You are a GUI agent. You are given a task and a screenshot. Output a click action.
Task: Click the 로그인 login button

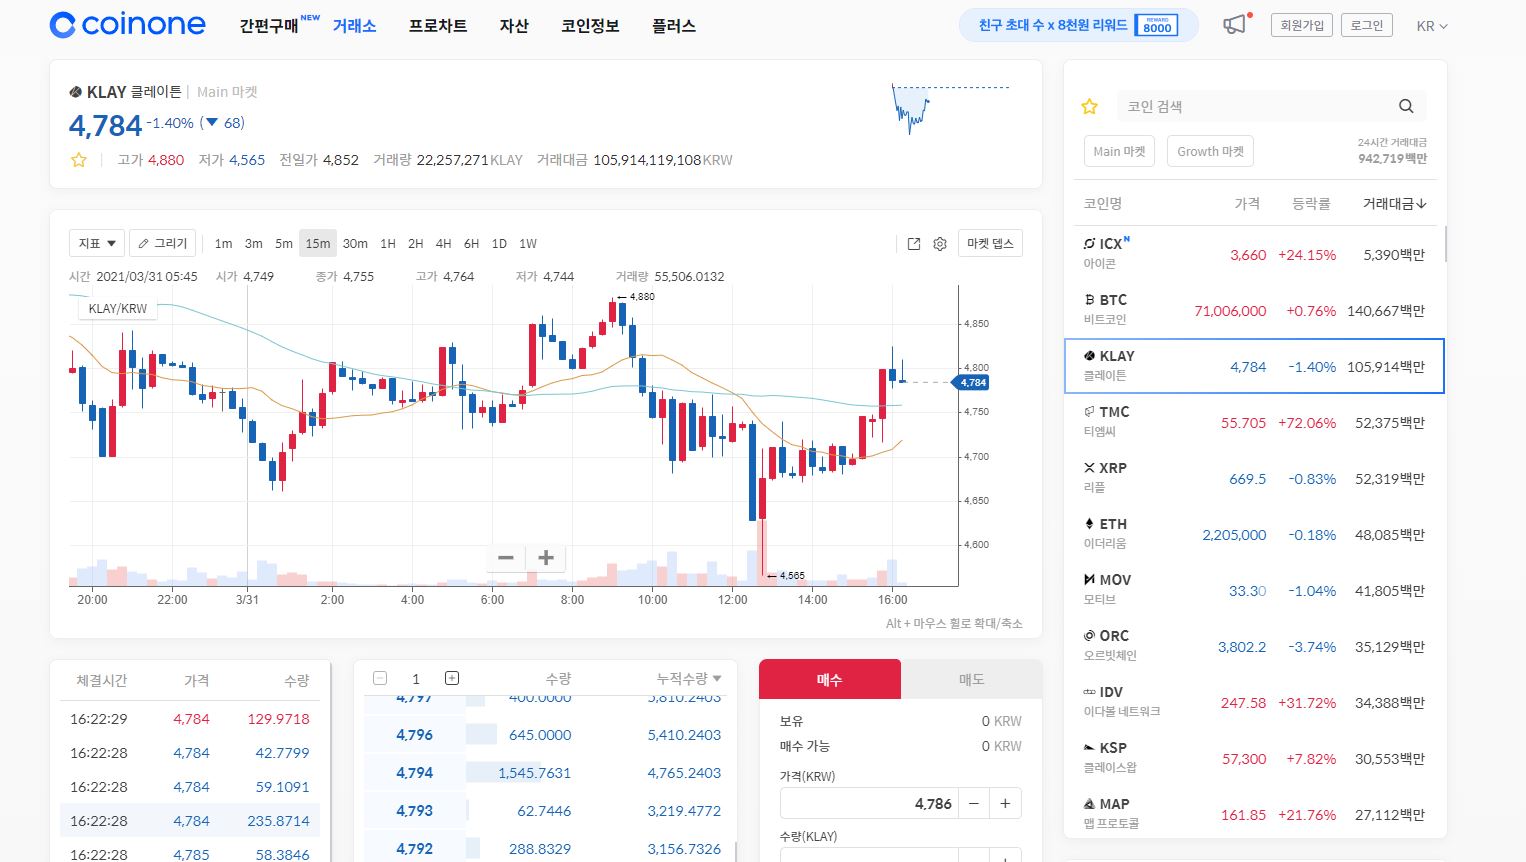[x=1367, y=25]
